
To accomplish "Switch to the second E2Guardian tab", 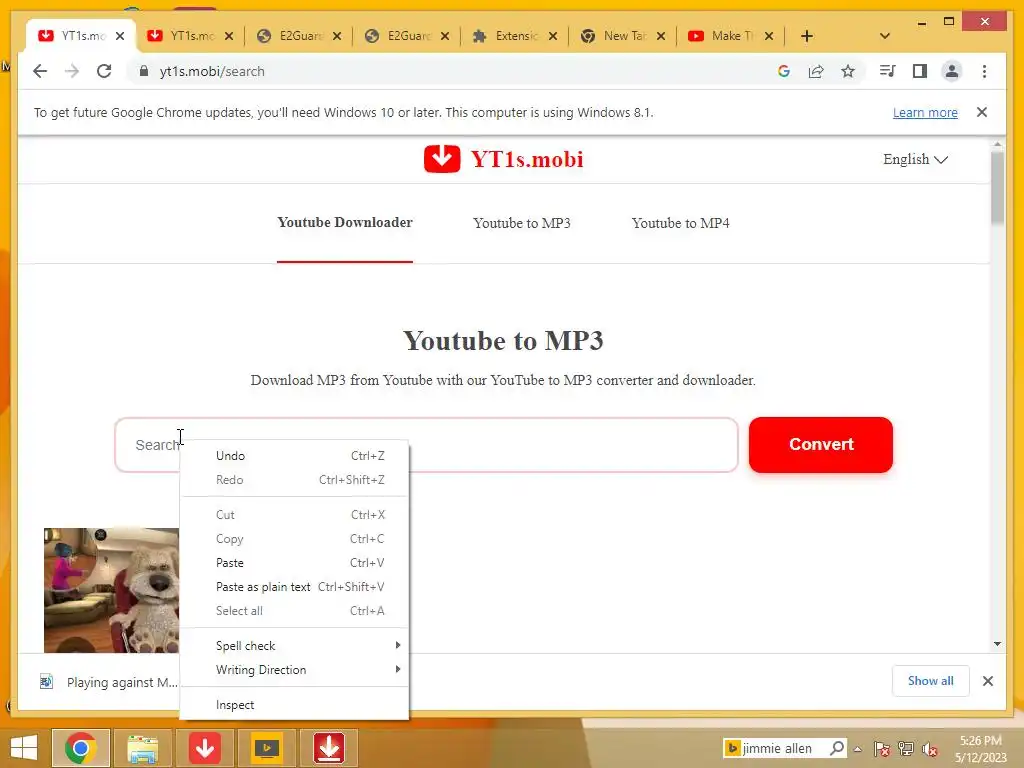I will 408,36.
